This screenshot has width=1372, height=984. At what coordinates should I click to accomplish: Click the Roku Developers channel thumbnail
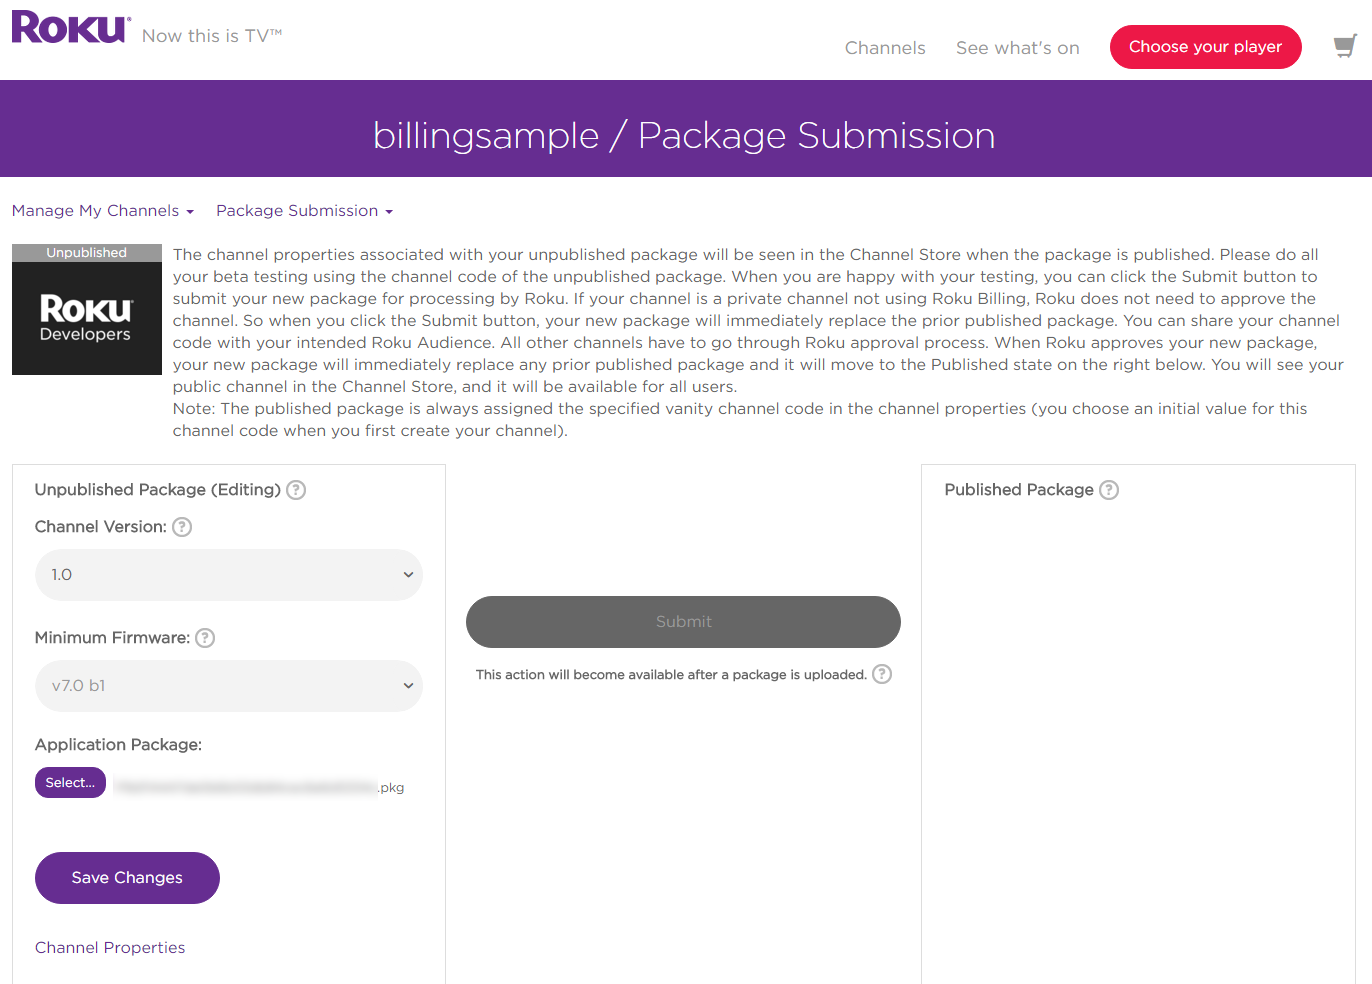pyautogui.click(x=87, y=310)
